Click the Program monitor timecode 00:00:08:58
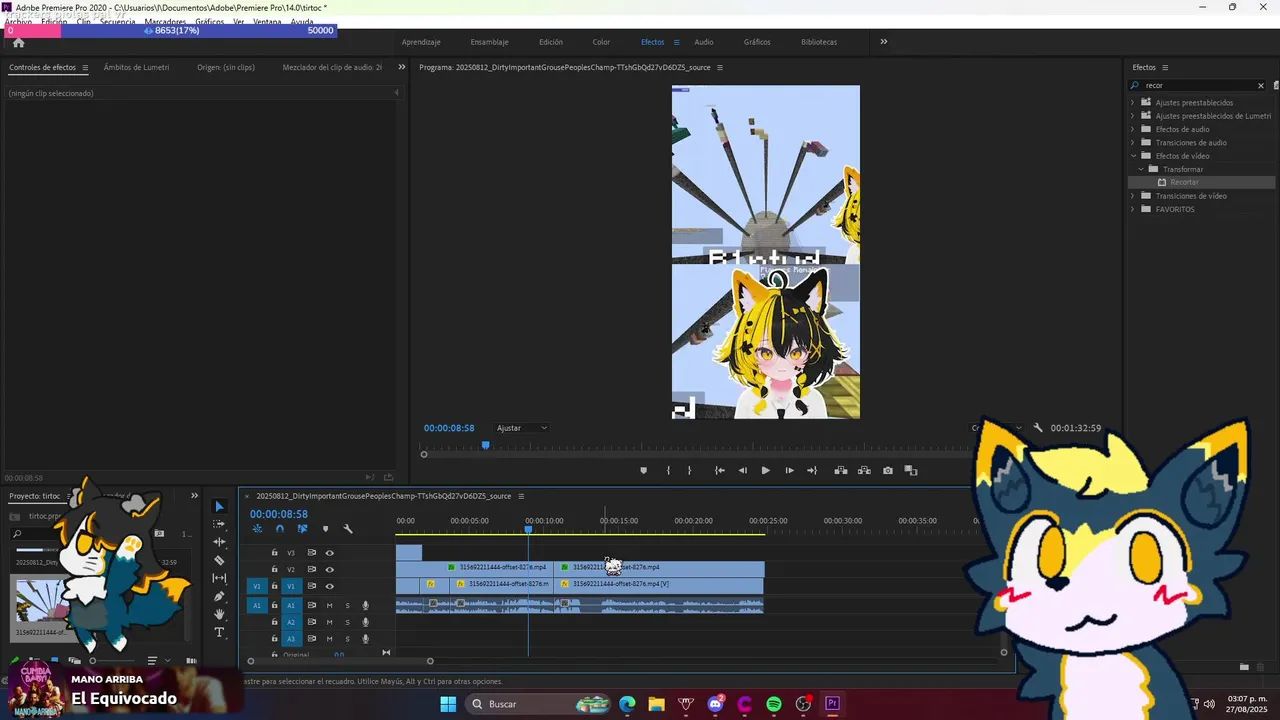 [449, 428]
